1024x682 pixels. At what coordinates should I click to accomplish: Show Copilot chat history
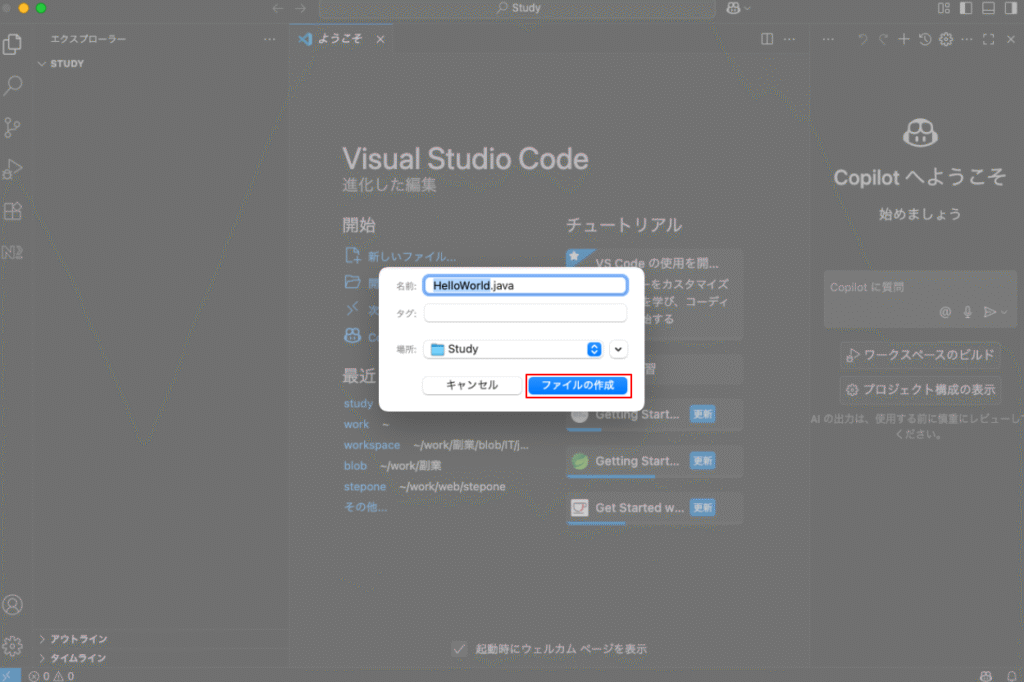coord(925,39)
